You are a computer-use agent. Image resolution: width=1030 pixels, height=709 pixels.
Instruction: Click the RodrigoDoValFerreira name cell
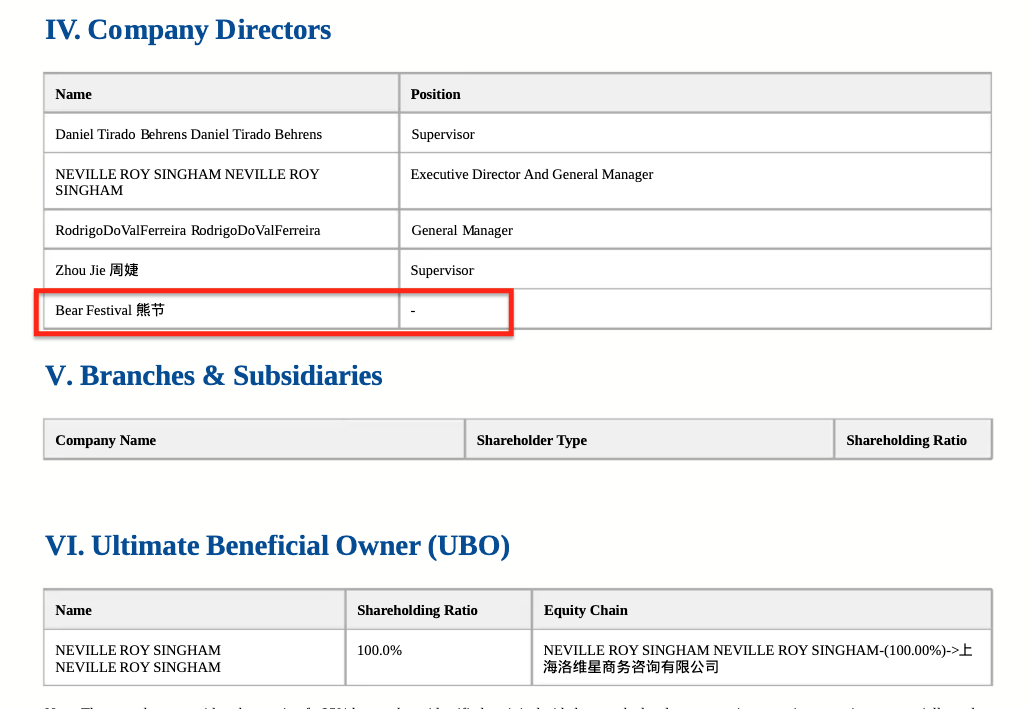tap(187, 231)
